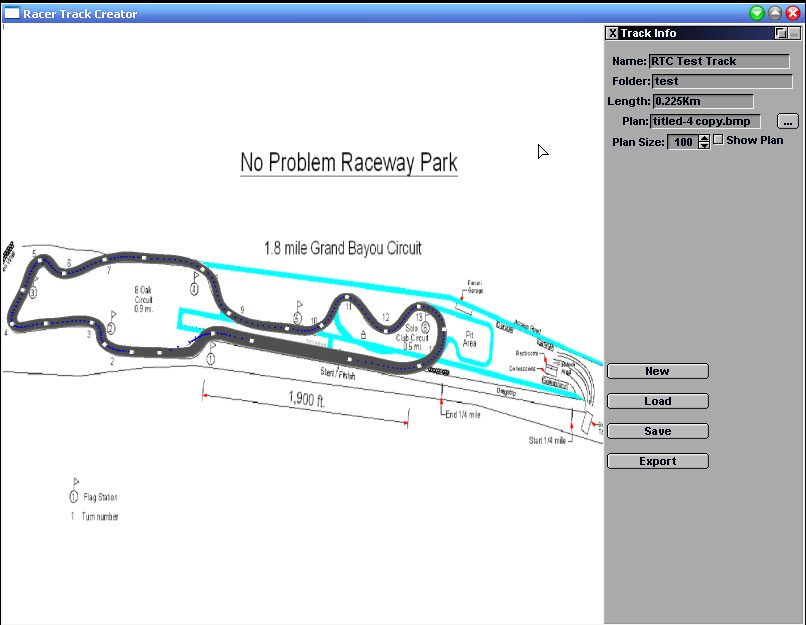Viewport: 806px width, 625px height.
Task: Click the Pit Area label
Action: coord(469,339)
